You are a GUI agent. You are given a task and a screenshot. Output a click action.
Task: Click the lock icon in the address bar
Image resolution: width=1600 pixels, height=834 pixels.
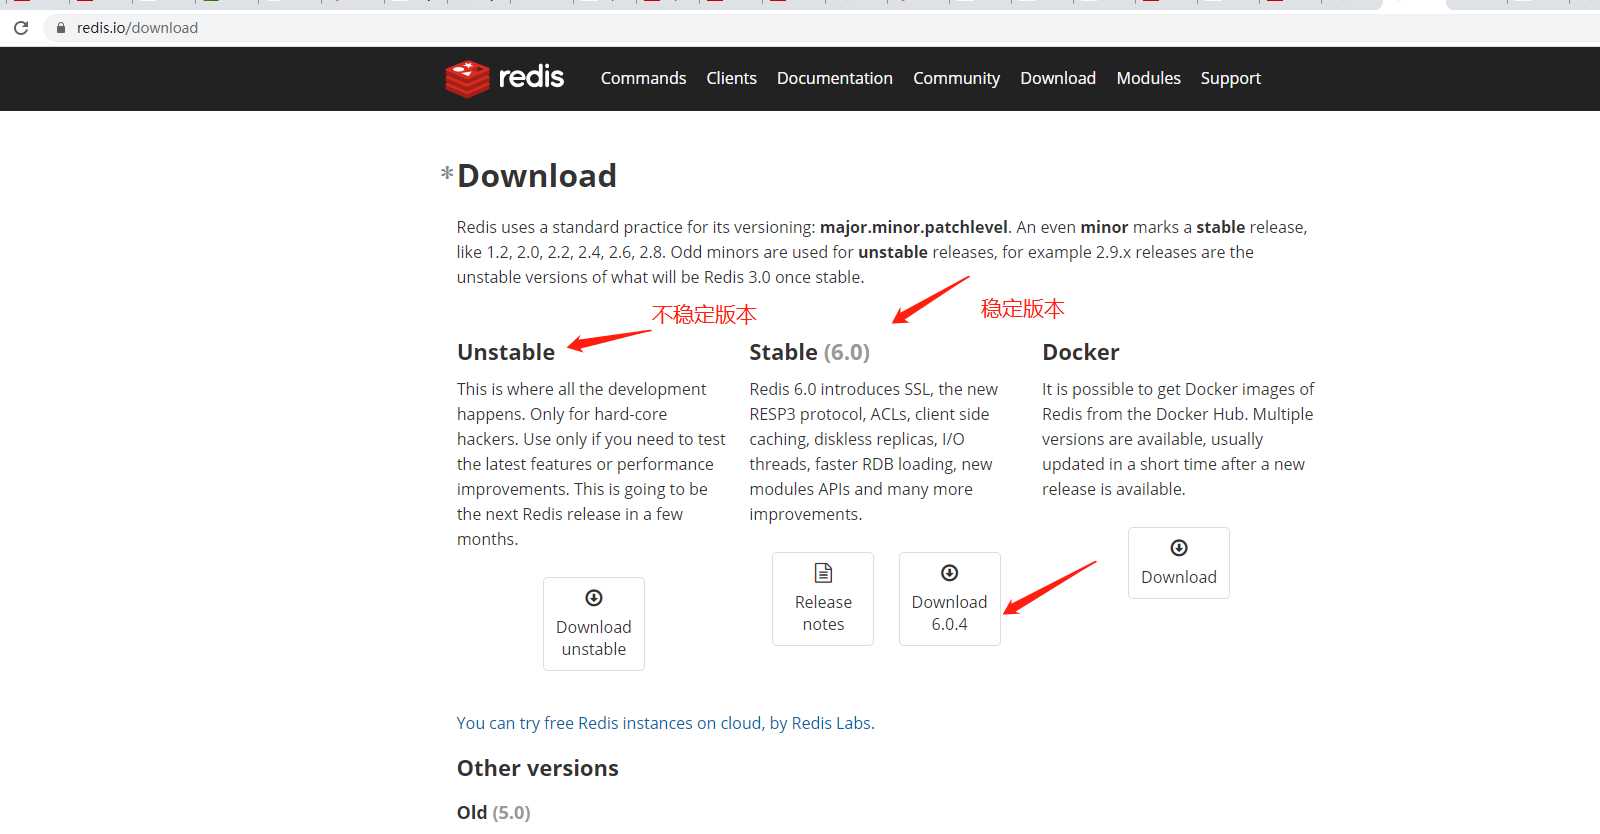[61, 28]
